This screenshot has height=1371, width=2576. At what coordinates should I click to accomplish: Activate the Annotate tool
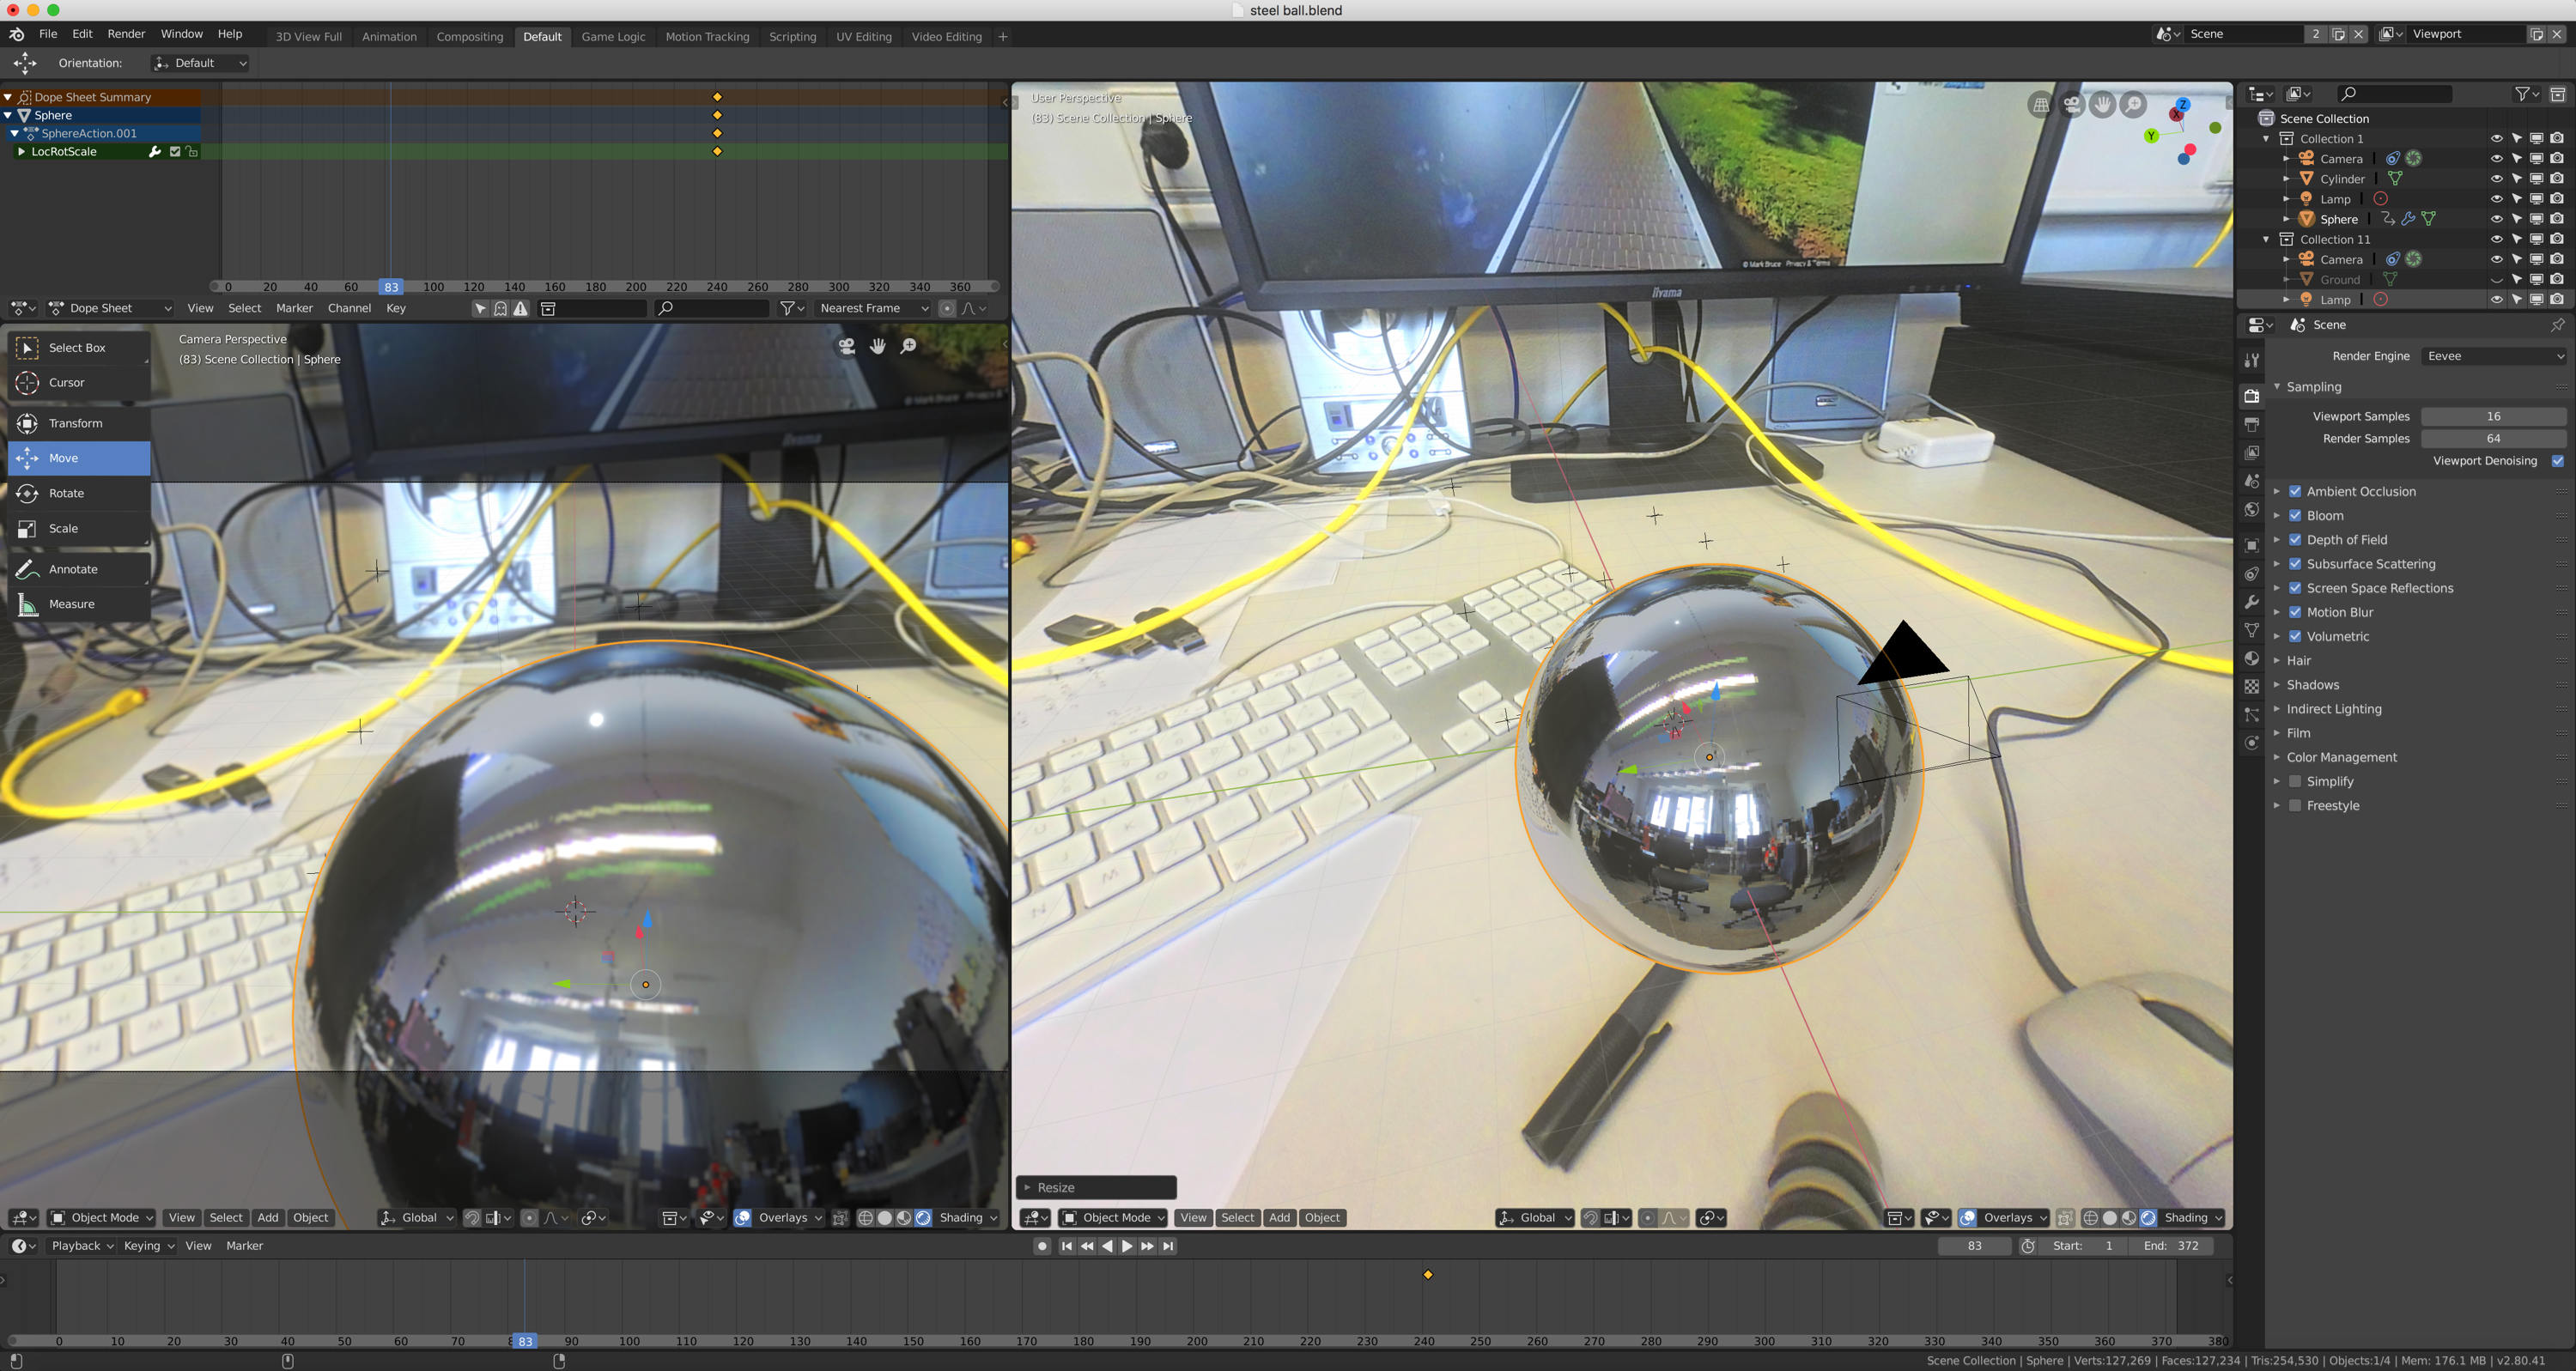(79, 569)
